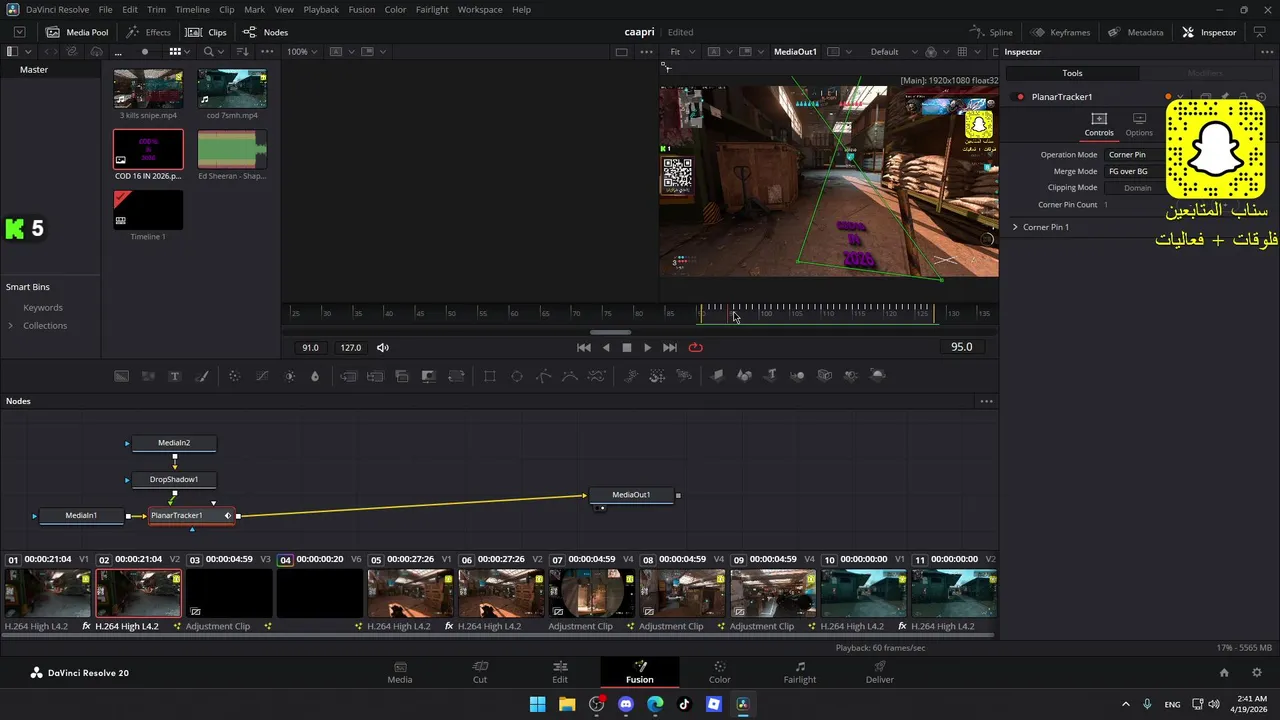Image resolution: width=1280 pixels, height=720 pixels.
Task: Select the Keywords smart bin
Action: point(43,308)
